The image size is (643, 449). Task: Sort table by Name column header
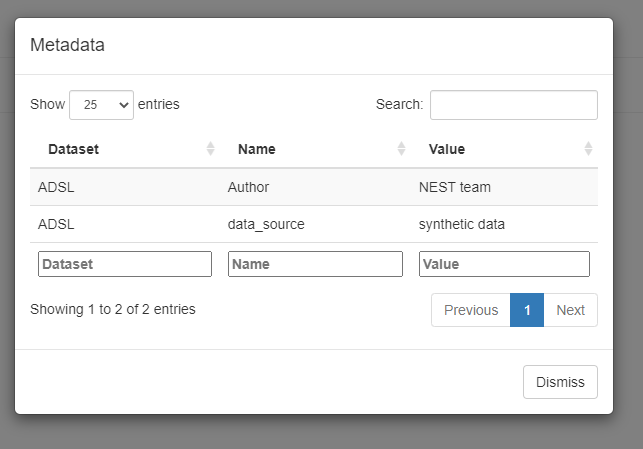click(257, 149)
